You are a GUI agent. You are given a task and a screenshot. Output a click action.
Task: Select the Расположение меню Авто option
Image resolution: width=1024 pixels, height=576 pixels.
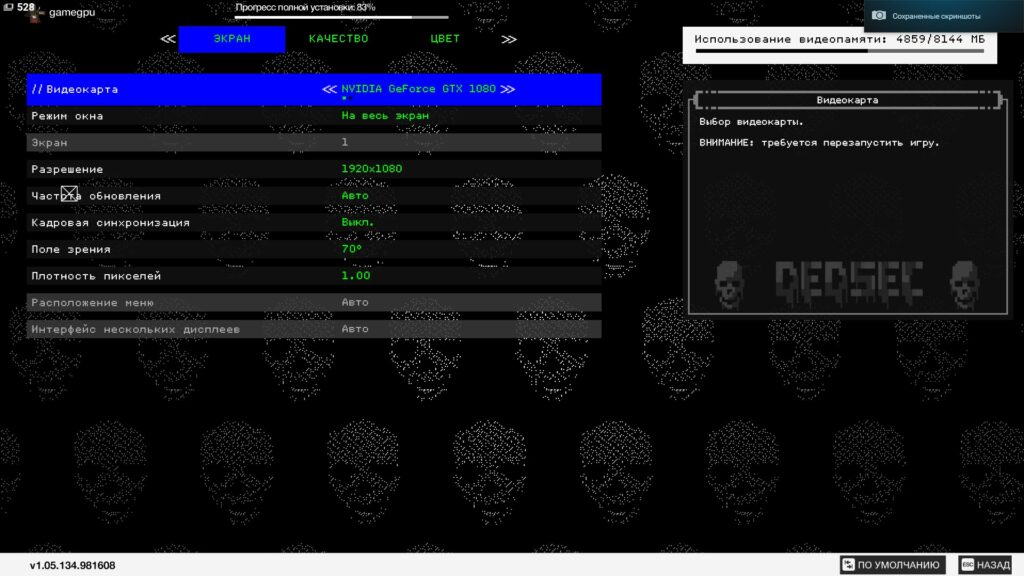tap(355, 302)
